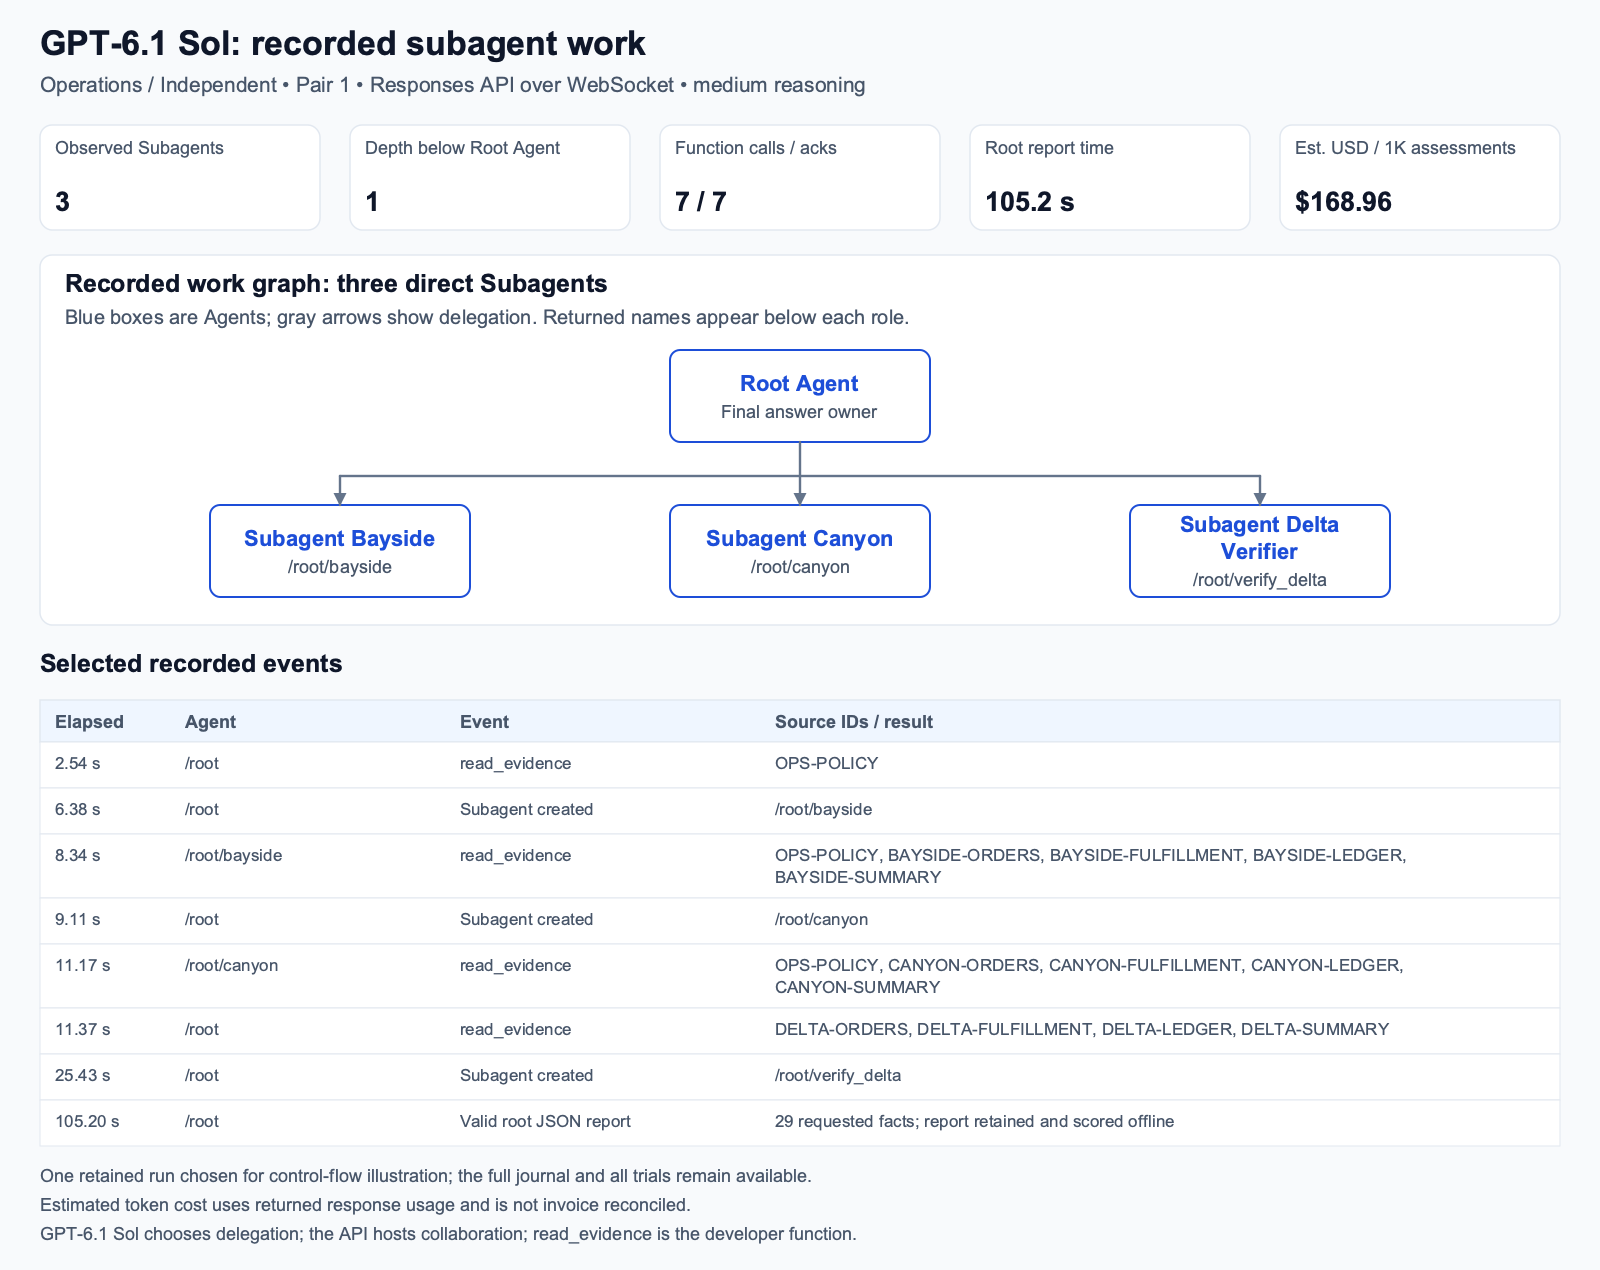1600x1270 pixels.
Task: Click the Event column header
Action: coord(484,722)
